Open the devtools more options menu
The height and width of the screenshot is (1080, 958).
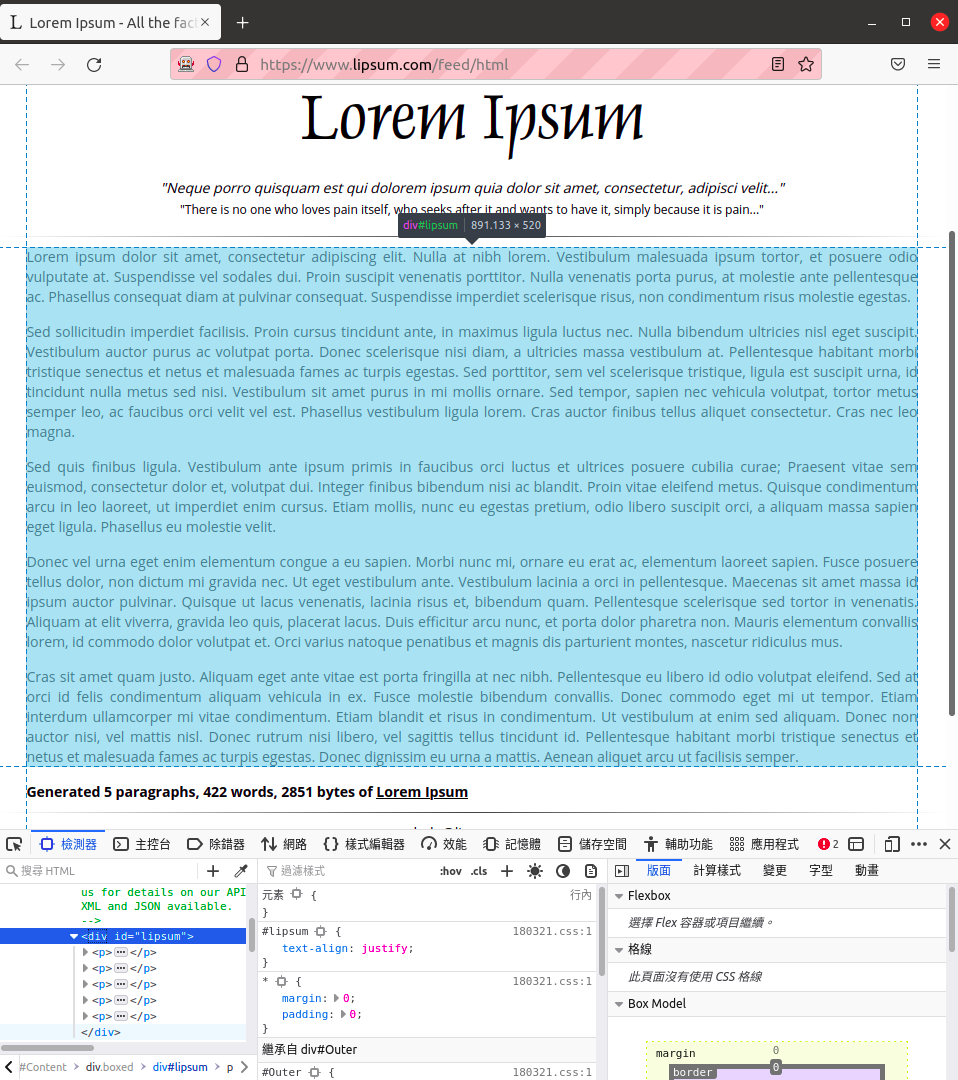(919, 844)
